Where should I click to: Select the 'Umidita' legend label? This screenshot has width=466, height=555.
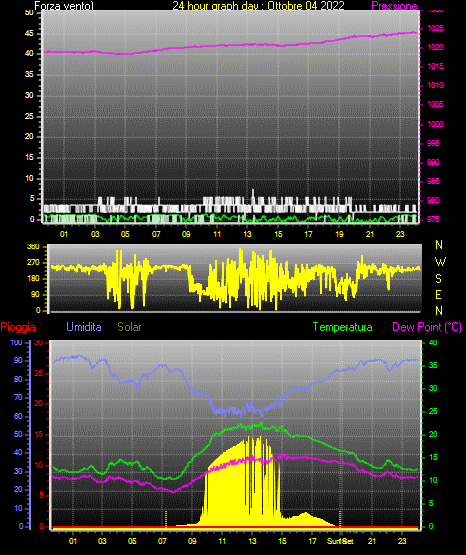click(84, 327)
